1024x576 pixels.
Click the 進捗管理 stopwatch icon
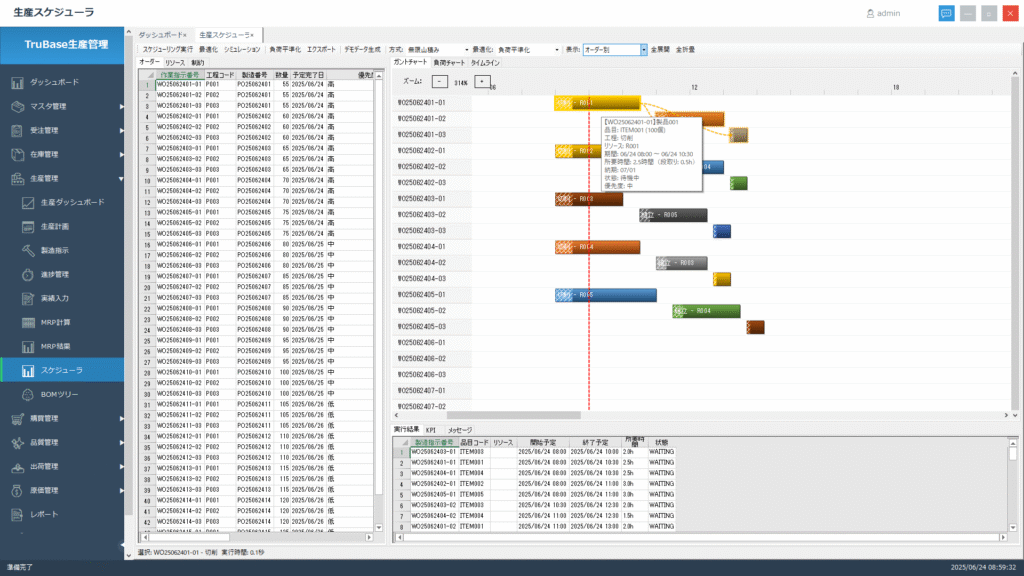[x=28, y=274]
